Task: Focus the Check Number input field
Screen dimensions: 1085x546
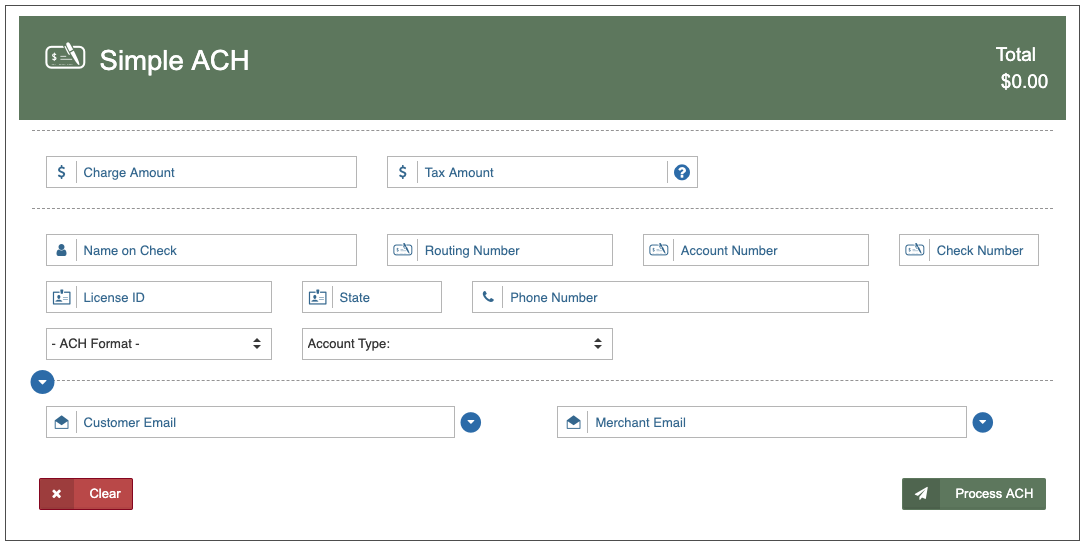Action: click(983, 250)
